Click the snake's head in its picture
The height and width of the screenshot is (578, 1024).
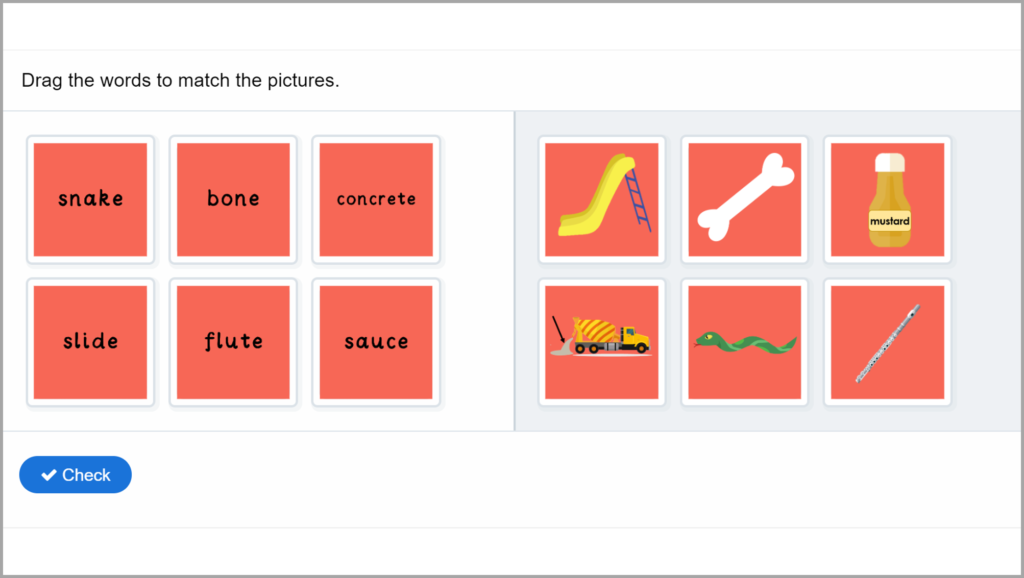[x=708, y=338]
